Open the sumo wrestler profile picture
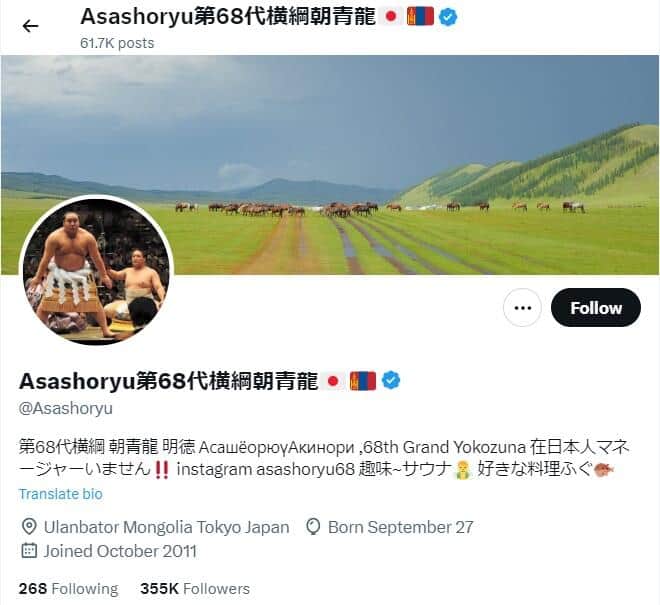 tap(96, 271)
